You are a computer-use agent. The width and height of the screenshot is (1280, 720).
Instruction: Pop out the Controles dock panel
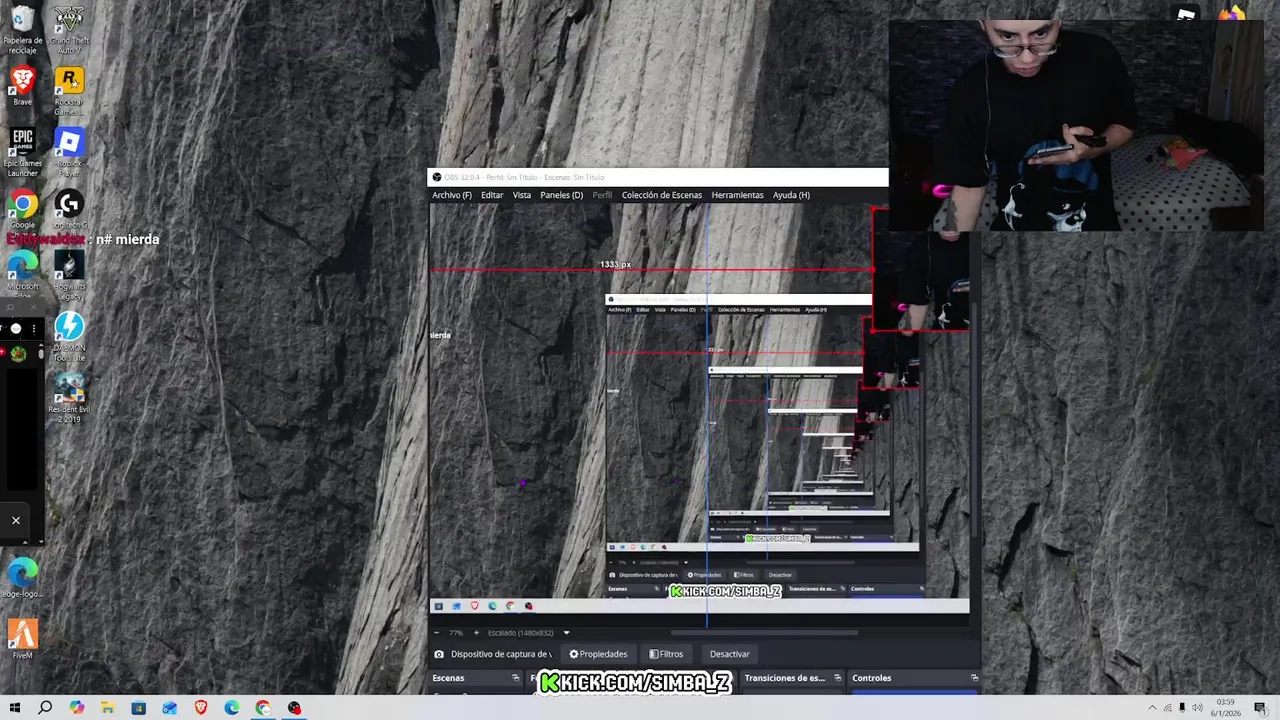coord(974,678)
